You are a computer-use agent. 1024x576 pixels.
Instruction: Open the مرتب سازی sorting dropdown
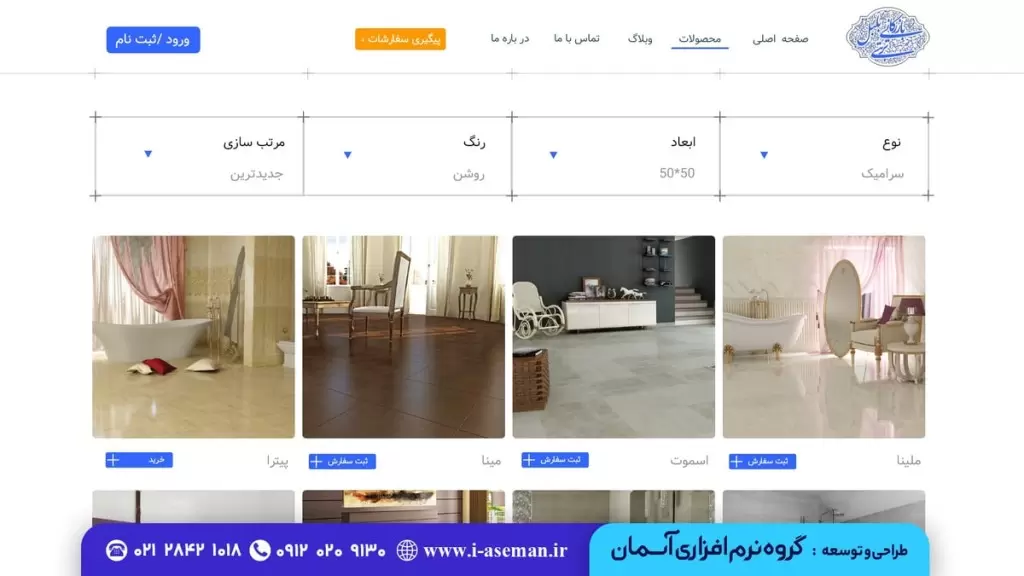[x=148, y=153]
